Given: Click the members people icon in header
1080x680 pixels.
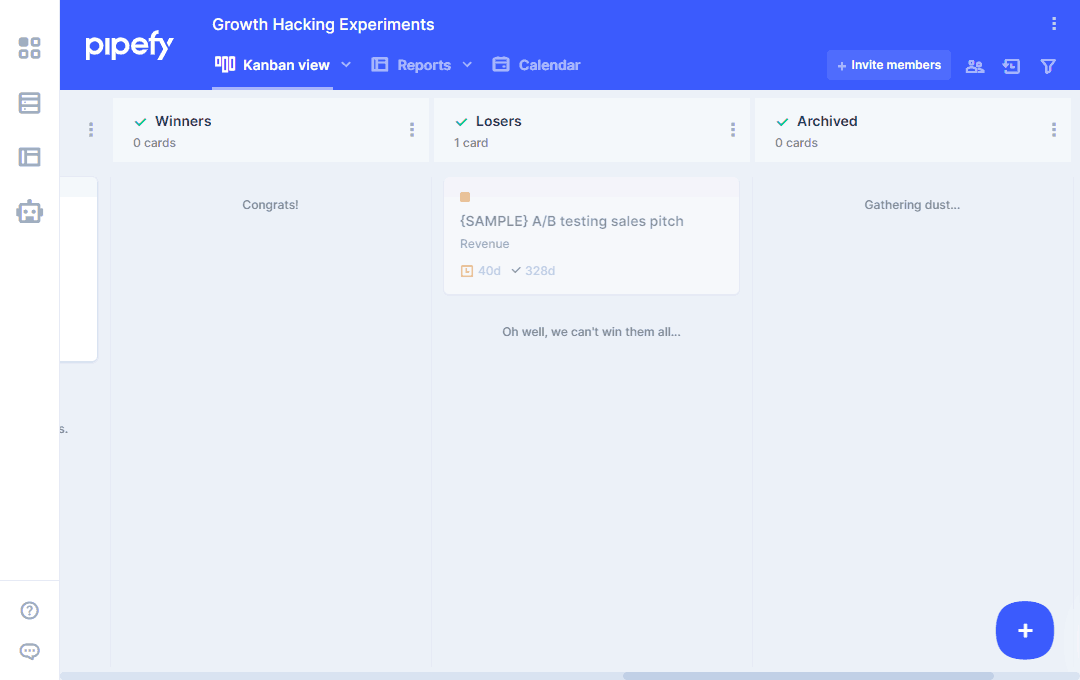Looking at the screenshot, I should [x=974, y=66].
